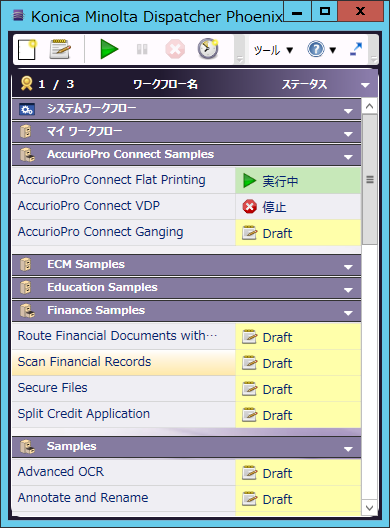The height and width of the screenshot is (528, 390).
Task: Click Draft icon for AccurioPro Connect Ganging
Action: click(250, 233)
